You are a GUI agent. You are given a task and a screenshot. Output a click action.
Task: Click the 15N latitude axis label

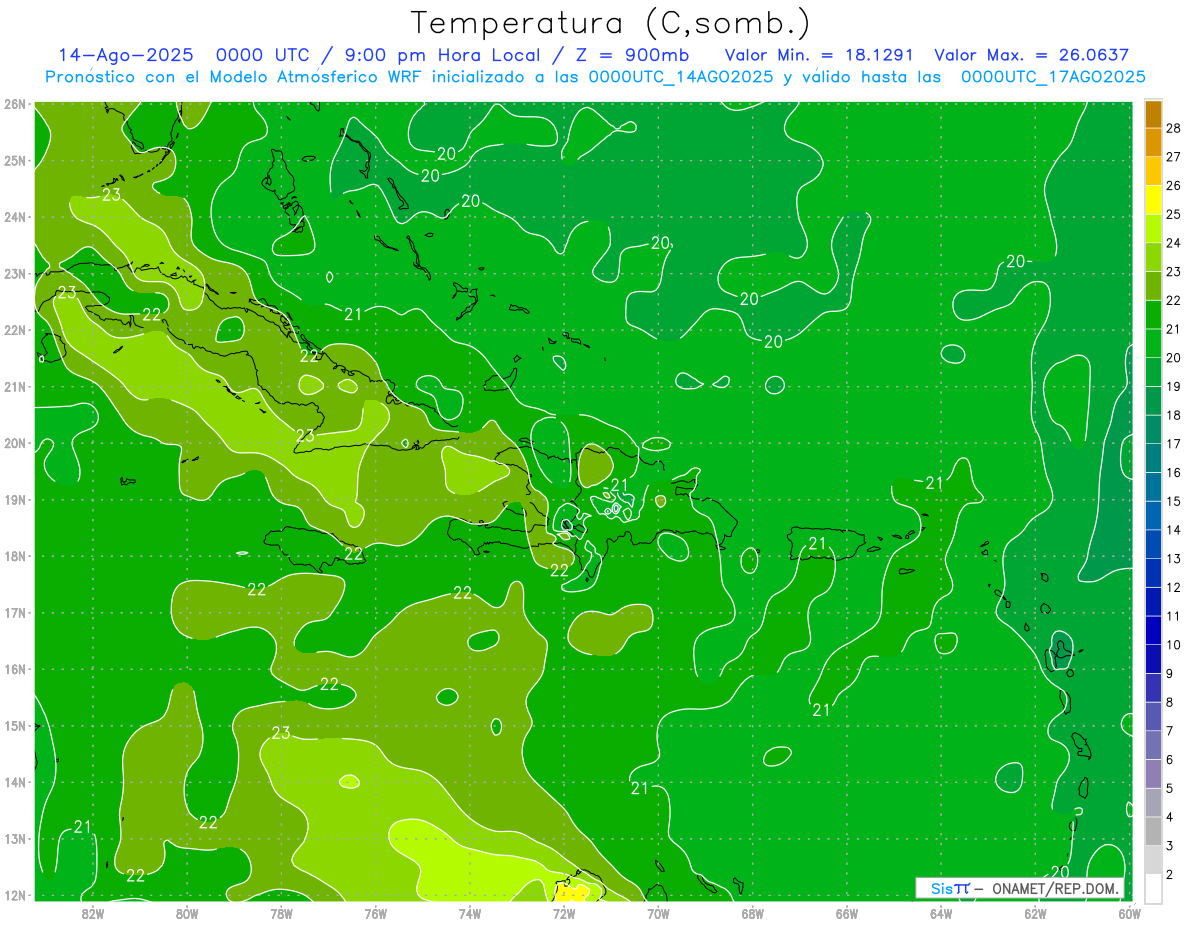tap(15, 726)
